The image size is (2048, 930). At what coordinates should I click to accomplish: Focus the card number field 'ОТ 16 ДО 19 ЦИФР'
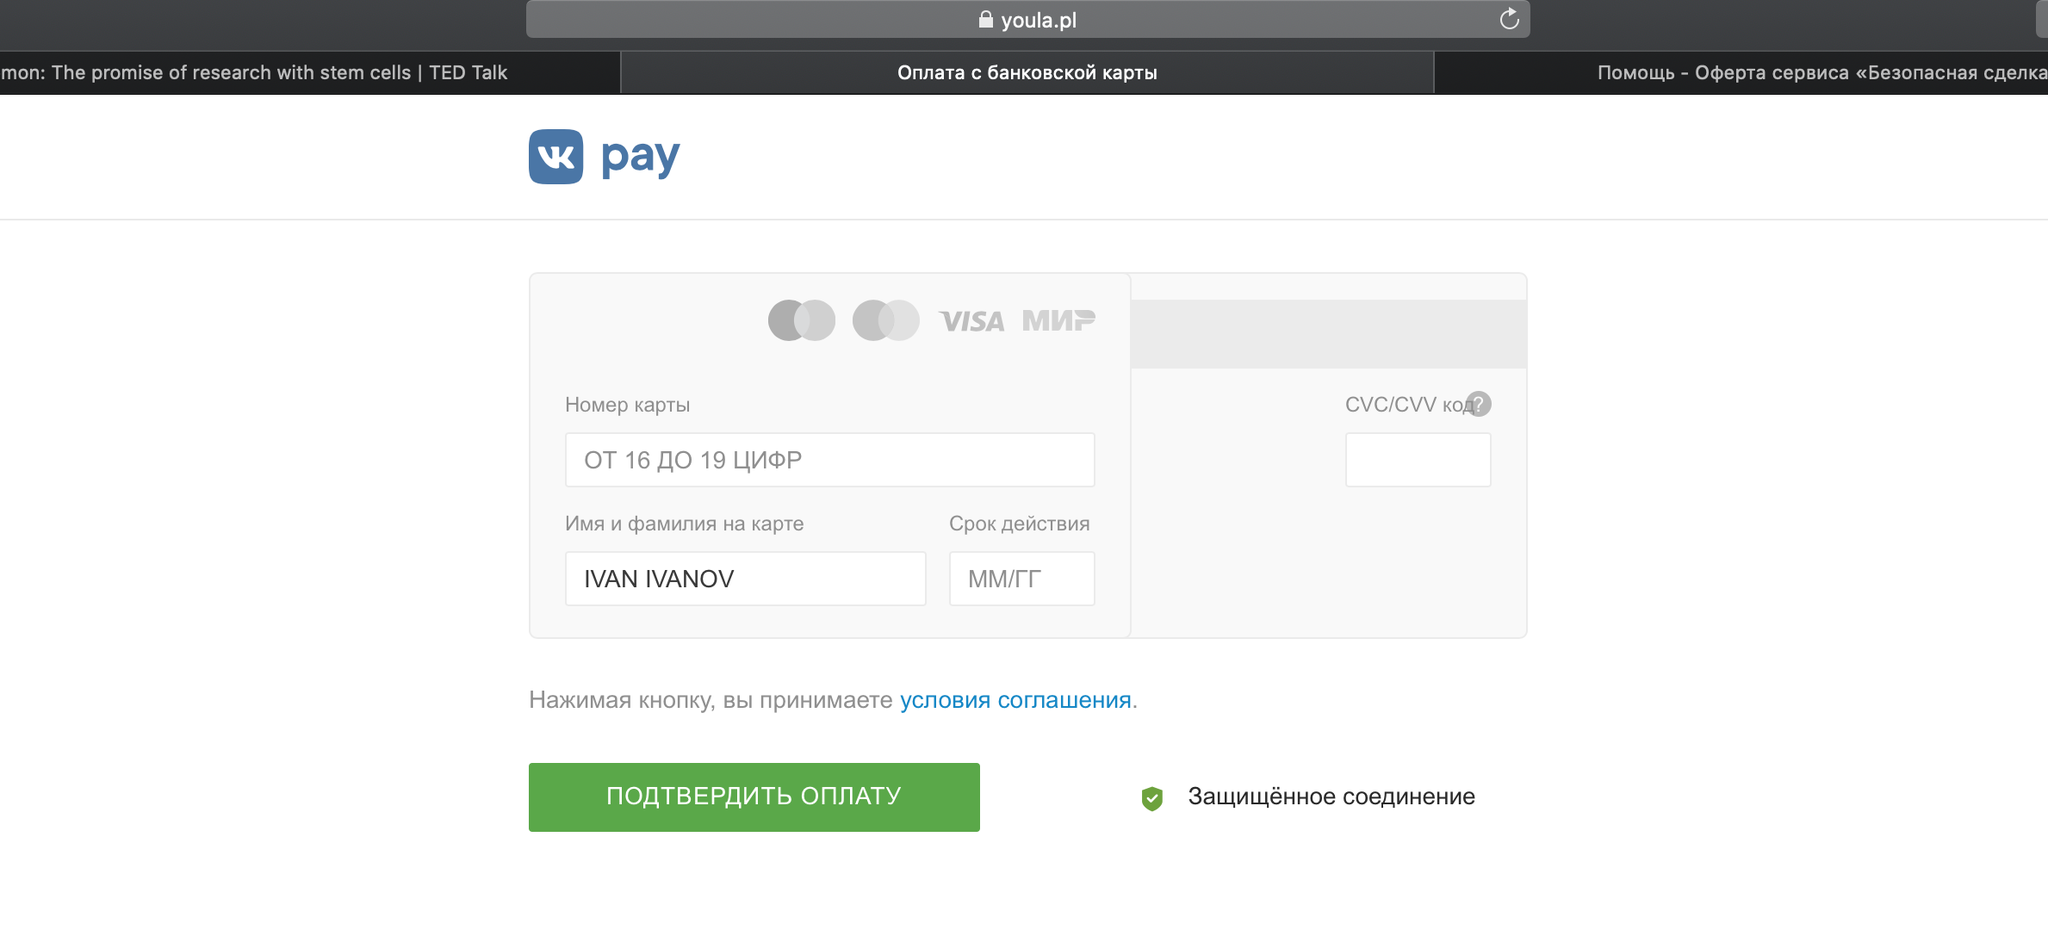pyautogui.click(x=830, y=460)
